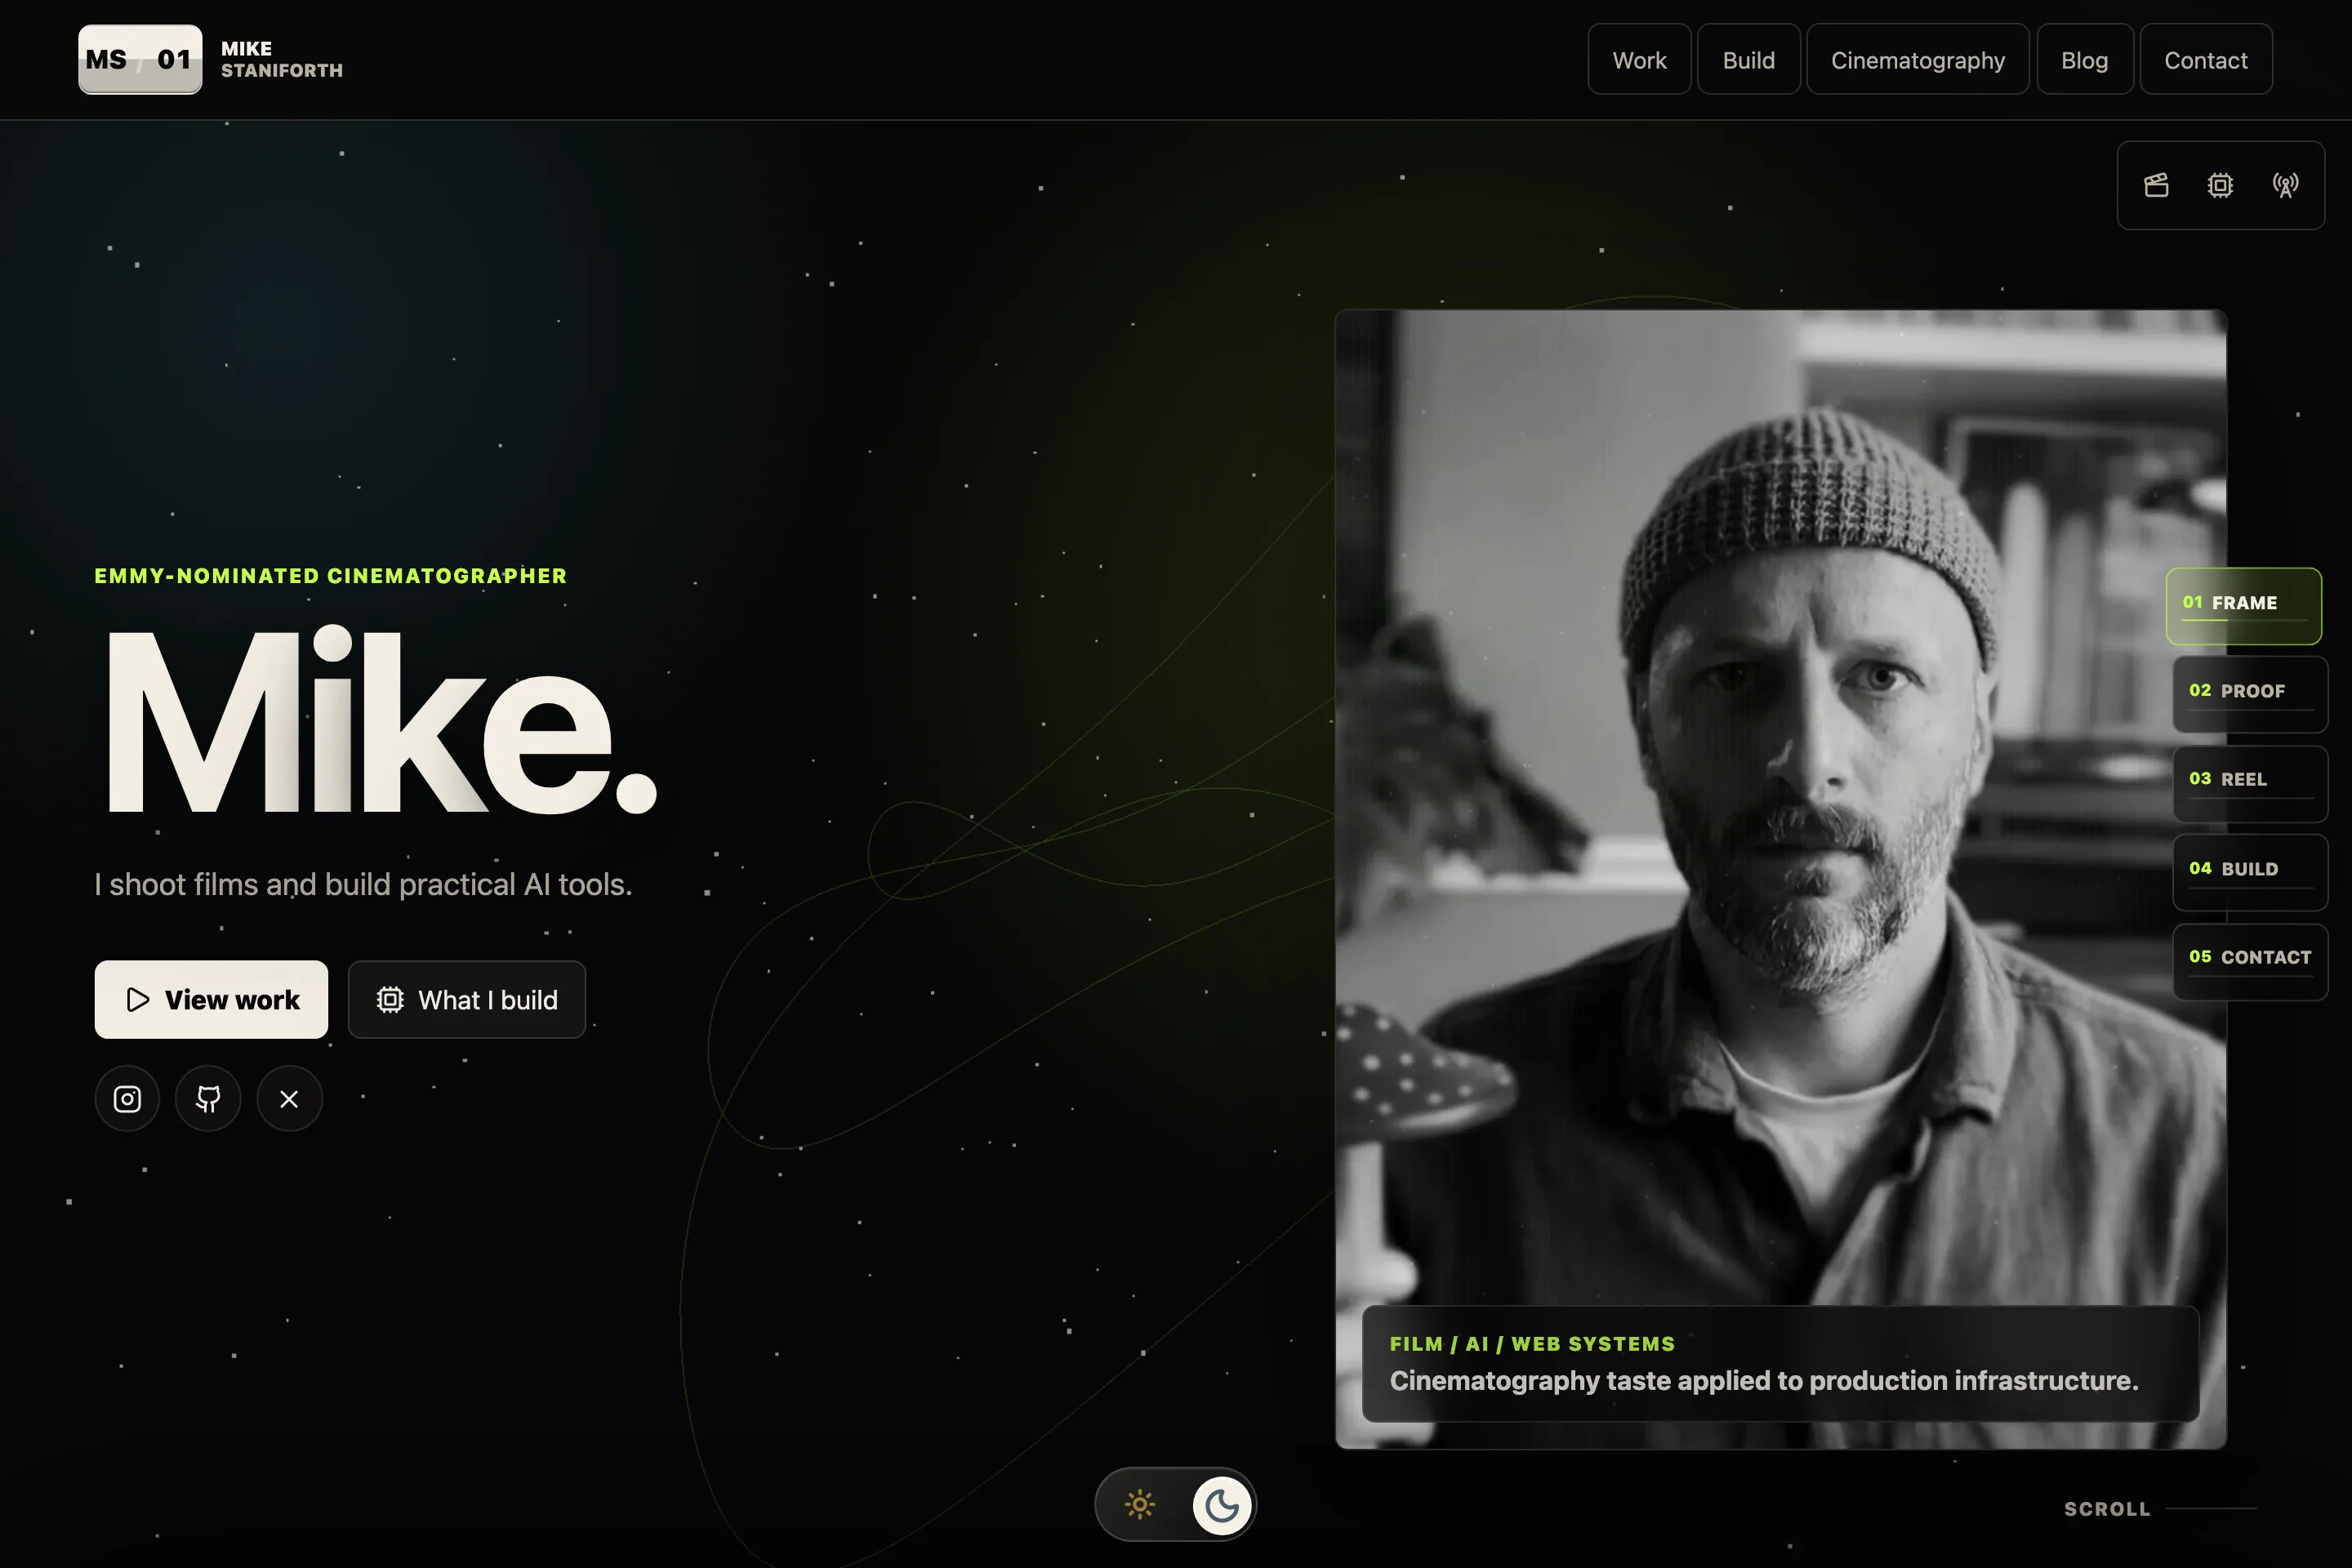Switch to dark mode moon icon

click(1221, 1504)
